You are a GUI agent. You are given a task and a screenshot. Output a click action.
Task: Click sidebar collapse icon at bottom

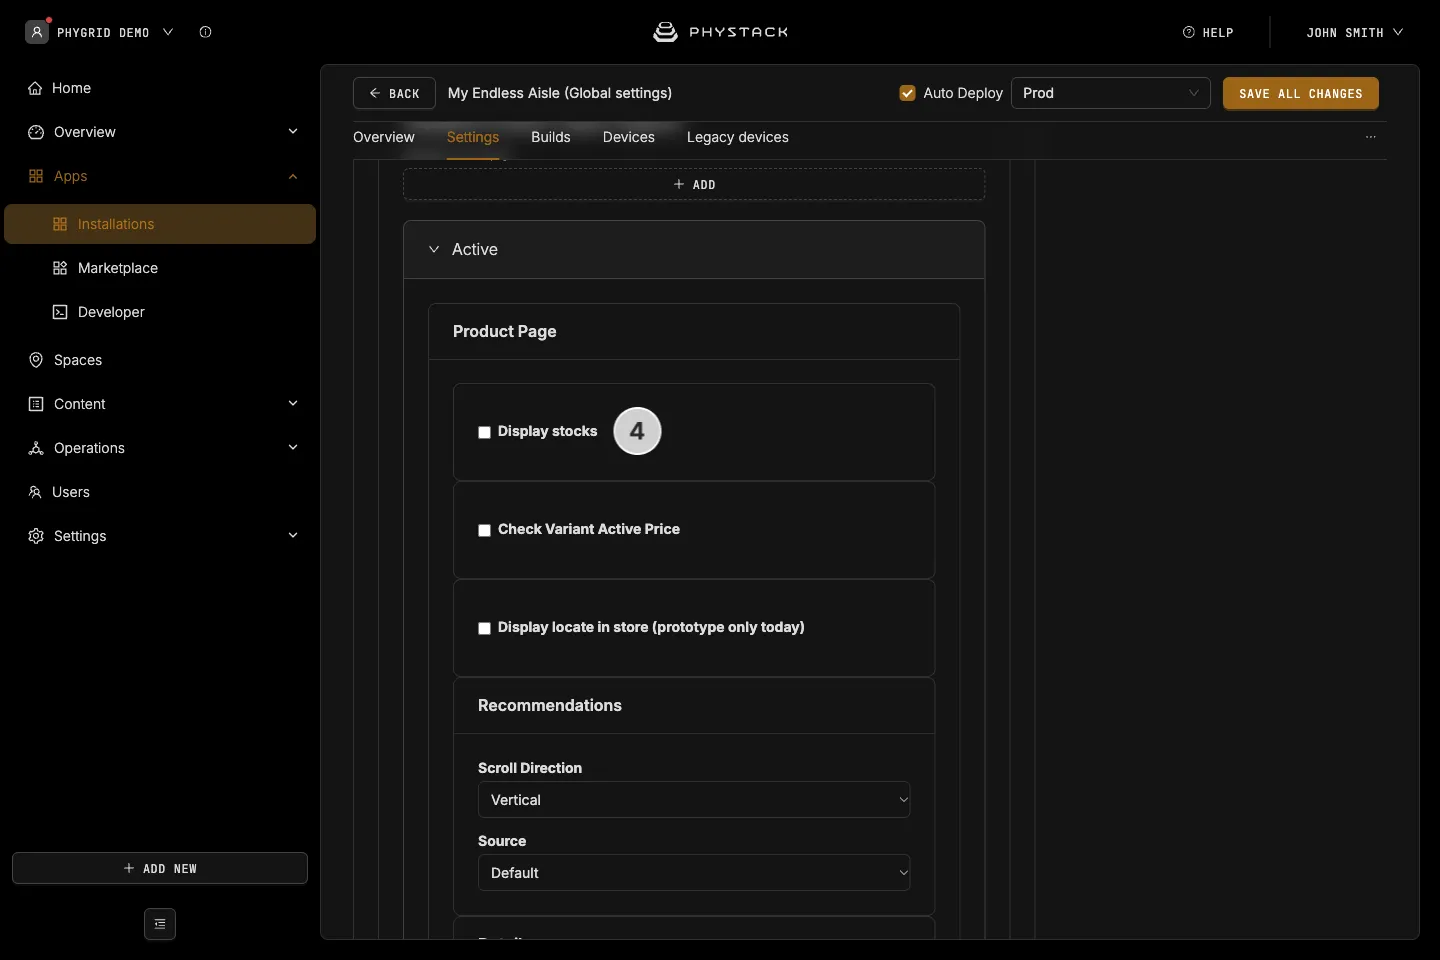tap(160, 924)
